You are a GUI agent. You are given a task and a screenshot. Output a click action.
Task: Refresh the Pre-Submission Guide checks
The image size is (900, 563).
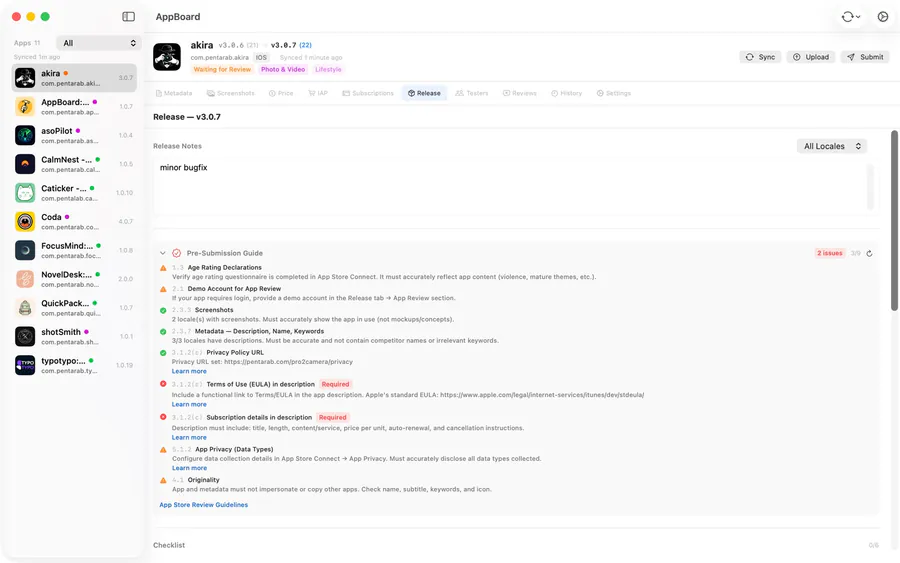click(869, 253)
